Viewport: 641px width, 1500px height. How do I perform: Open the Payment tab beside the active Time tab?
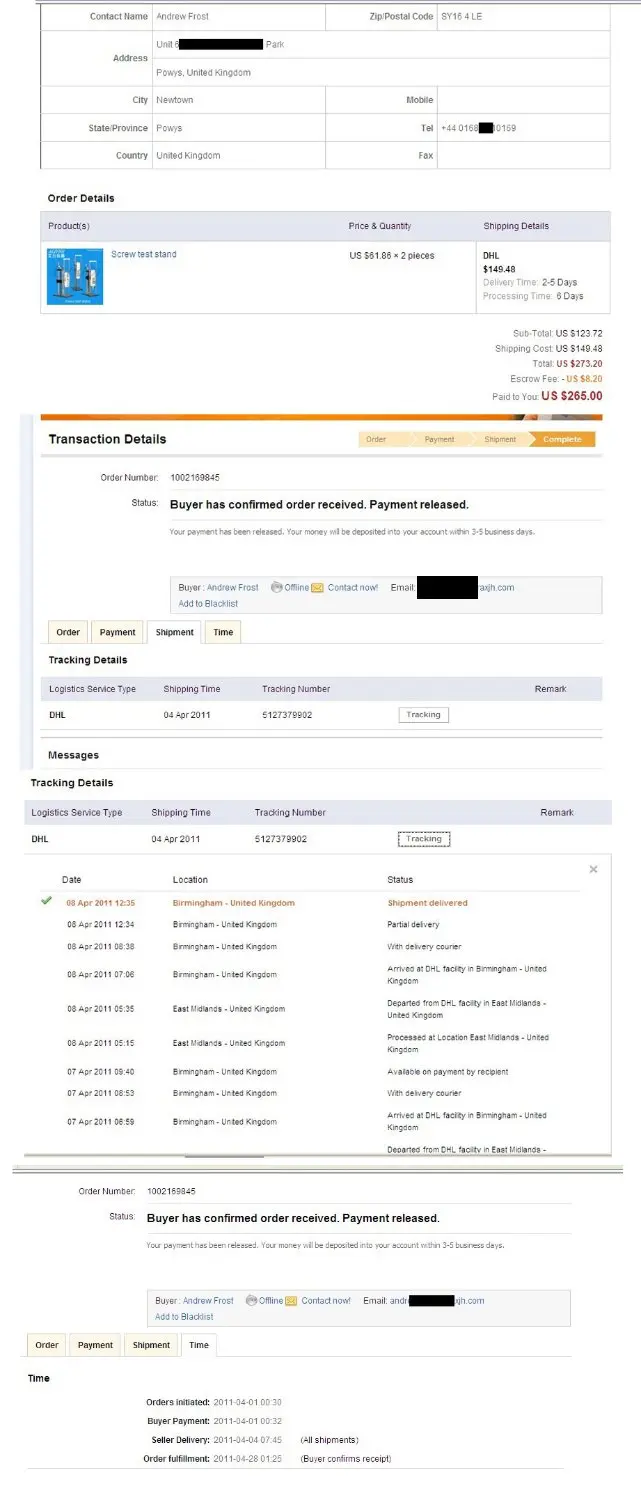[95, 1345]
